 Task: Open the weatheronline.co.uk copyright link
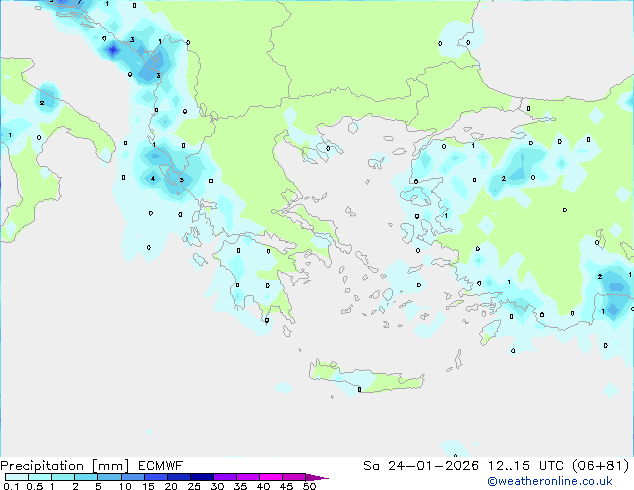pos(549,481)
